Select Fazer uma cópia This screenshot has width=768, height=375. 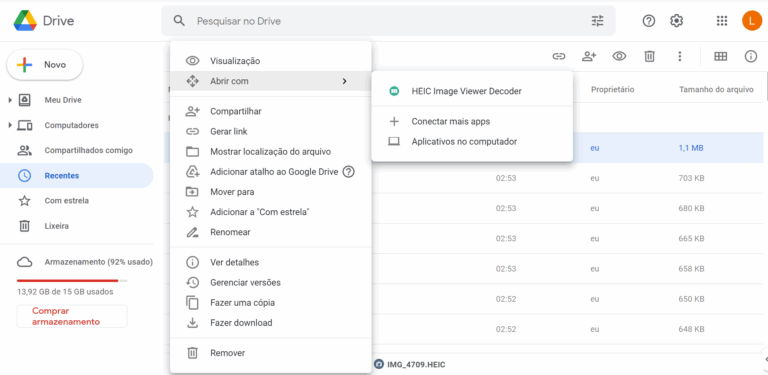pyautogui.click(x=270, y=303)
